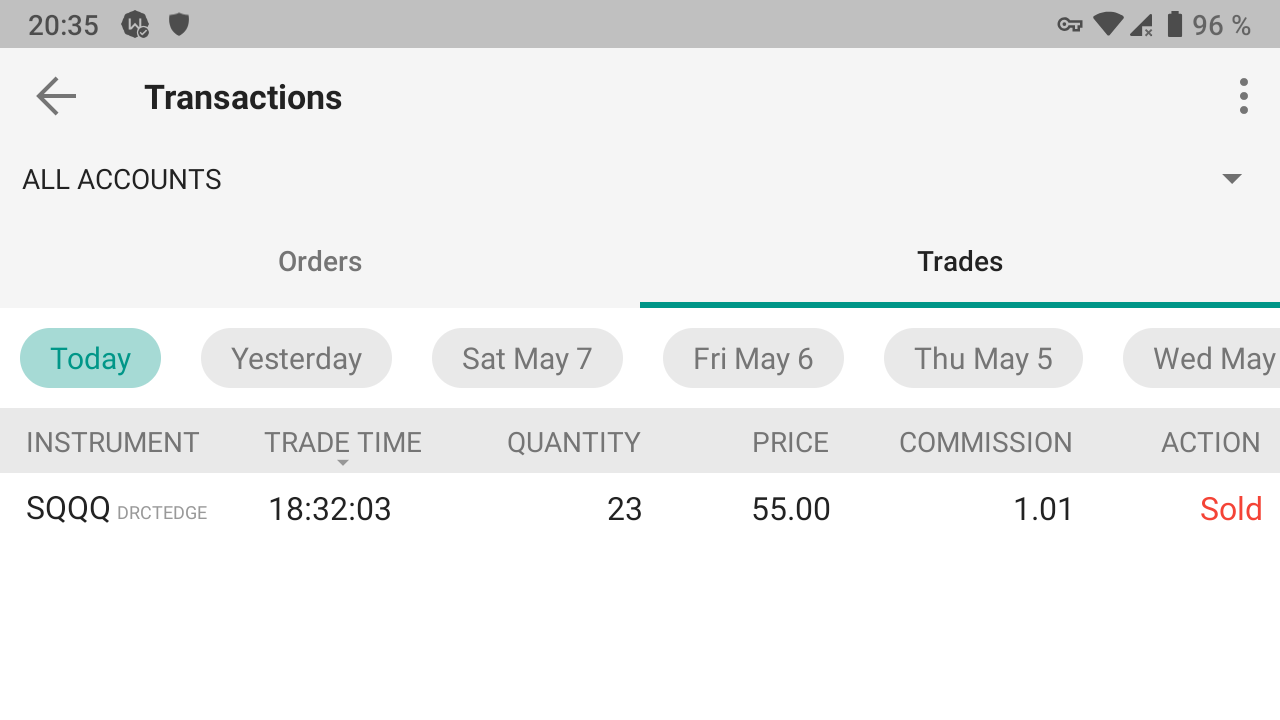The height and width of the screenshot is (720, 1280).
Task: Tap the mobile signal strength icon
Action: (1141, 25)
